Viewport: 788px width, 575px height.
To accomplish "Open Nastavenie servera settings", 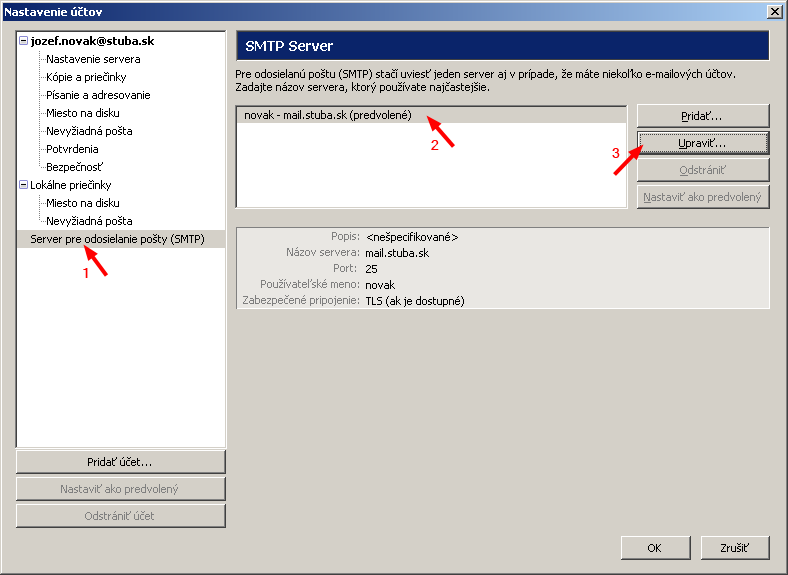I will click(93, 59).
